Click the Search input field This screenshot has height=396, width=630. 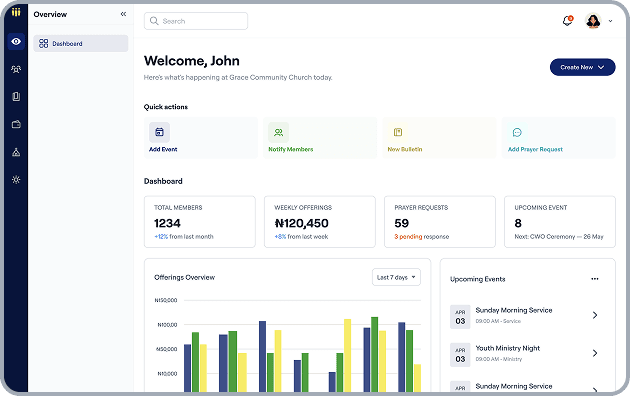tap(196, 21)
